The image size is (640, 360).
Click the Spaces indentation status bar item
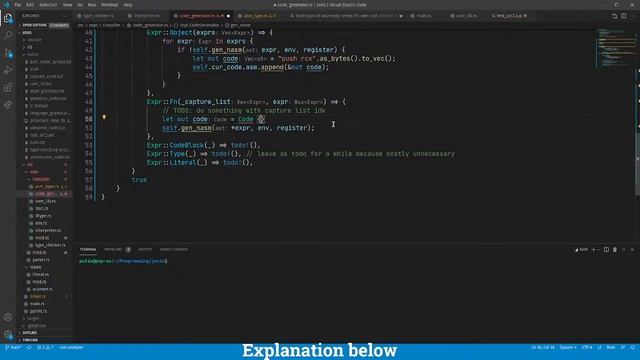568,347
